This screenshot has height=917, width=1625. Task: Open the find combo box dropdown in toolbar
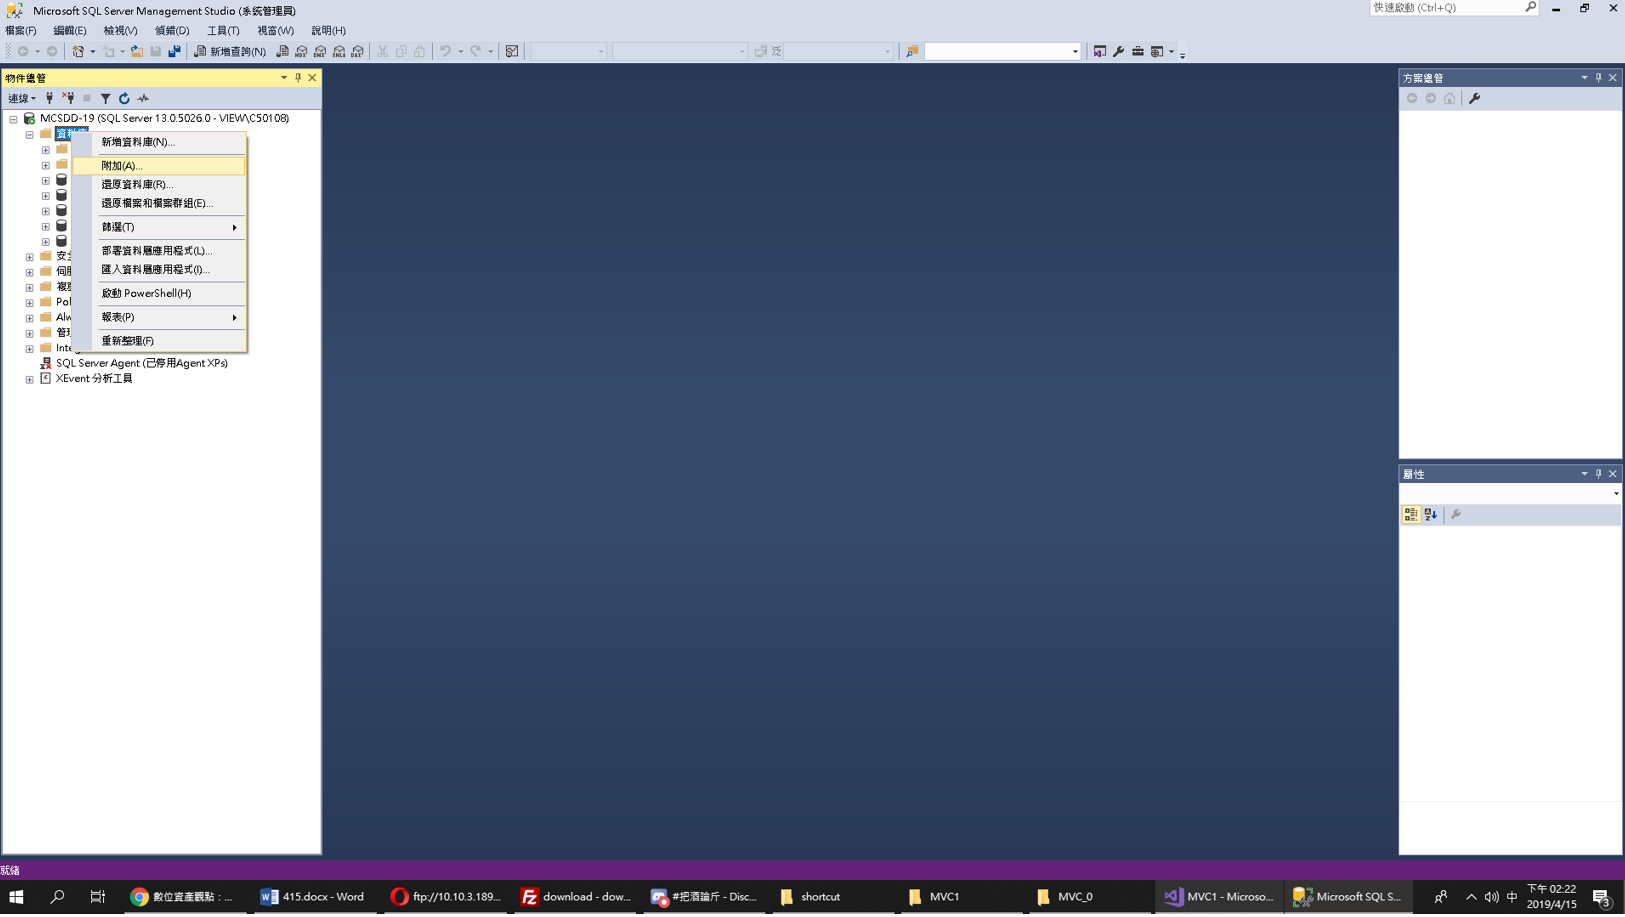pos(1075,51)
